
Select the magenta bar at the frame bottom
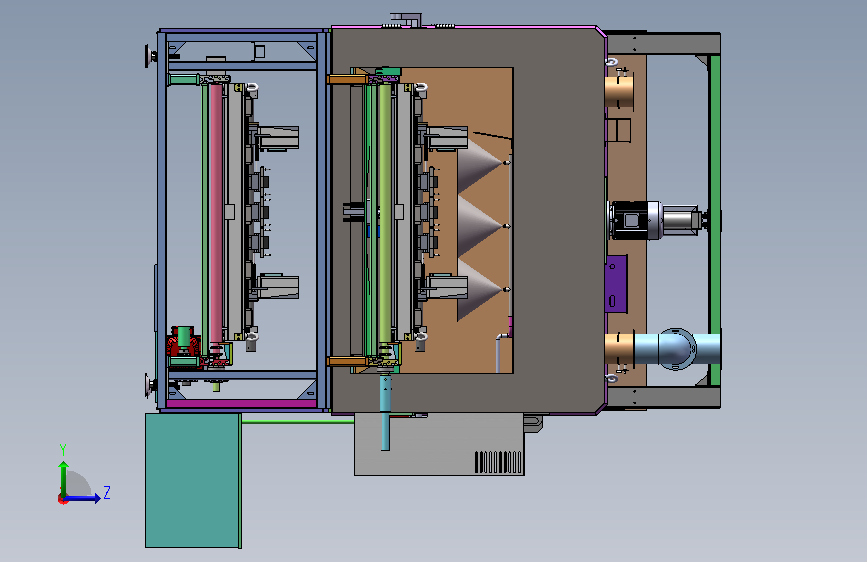point(242,404)
